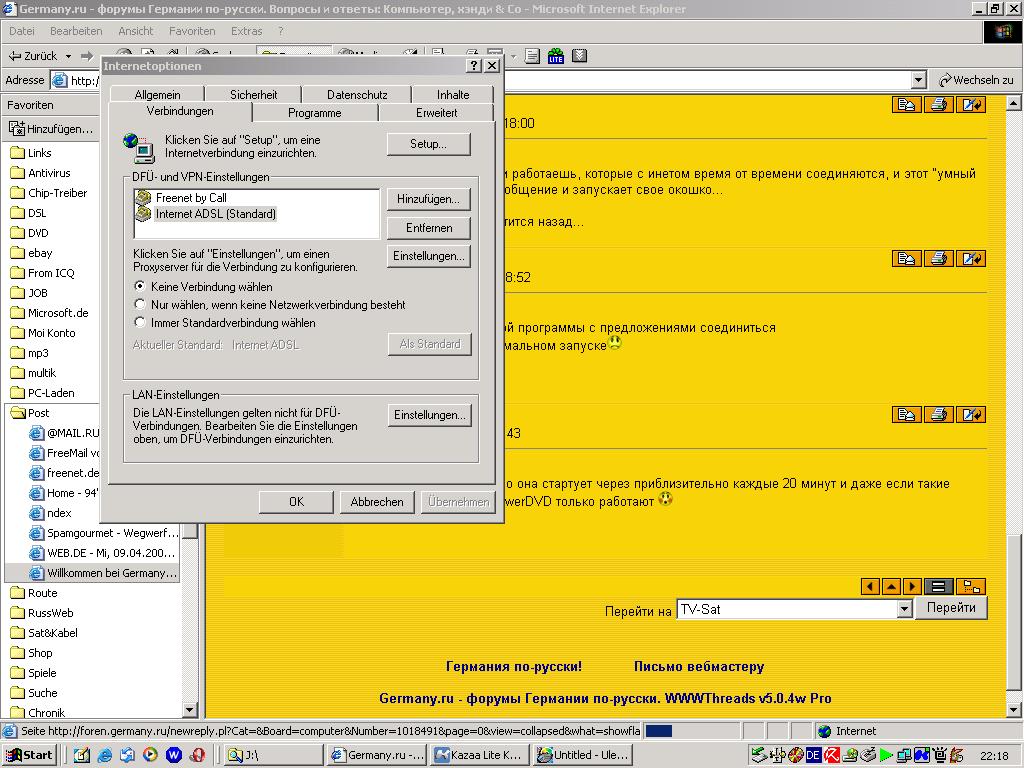This screenshot has height=768, width=1024.
Task: Expand the Antivirus favorites folder
Action: [x=40, y=173]
